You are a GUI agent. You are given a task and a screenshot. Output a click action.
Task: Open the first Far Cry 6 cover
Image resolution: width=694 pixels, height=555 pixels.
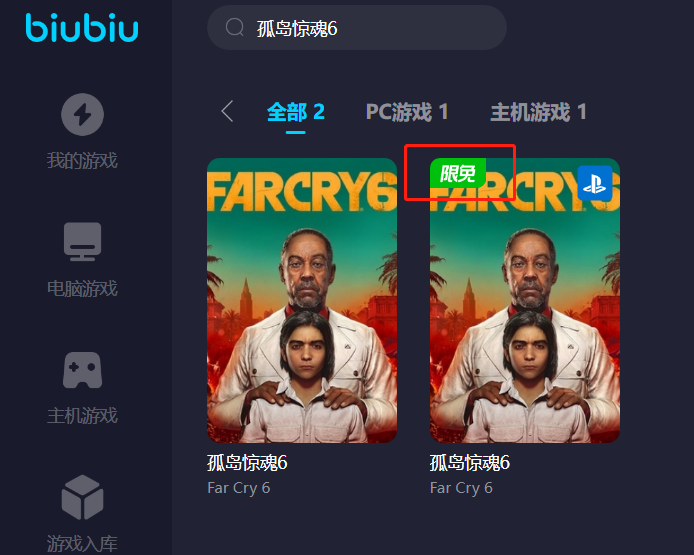pyautogui.click(x=302, y=300)
